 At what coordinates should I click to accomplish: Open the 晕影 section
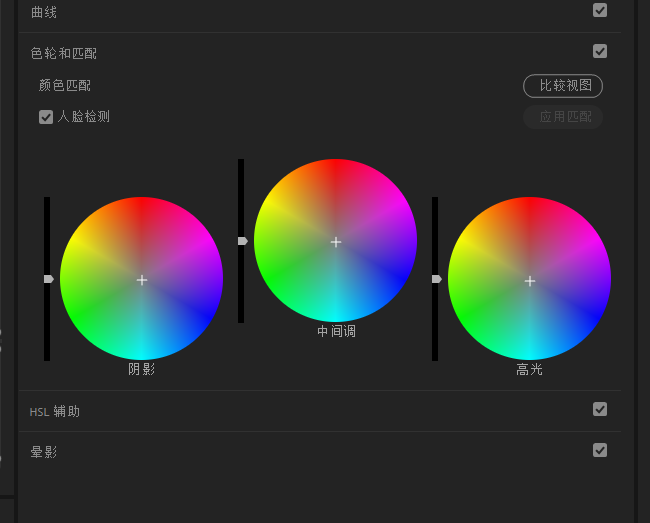[44, 452]
